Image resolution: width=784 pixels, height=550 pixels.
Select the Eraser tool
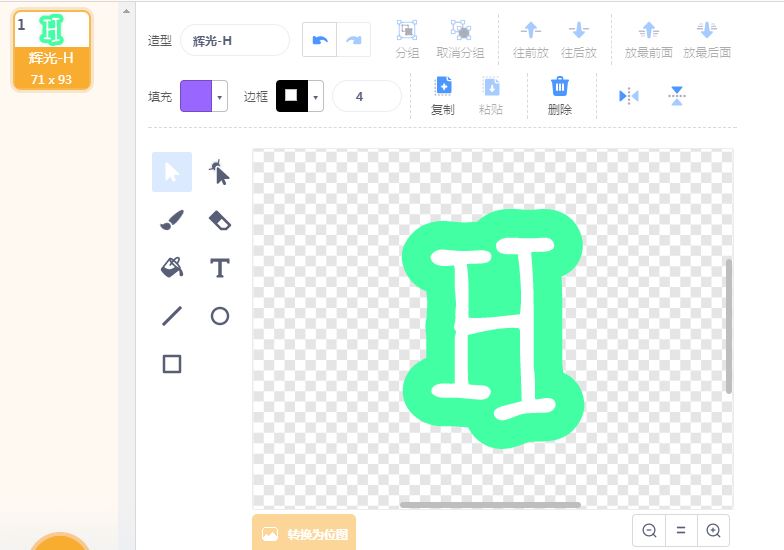point(220,220)
